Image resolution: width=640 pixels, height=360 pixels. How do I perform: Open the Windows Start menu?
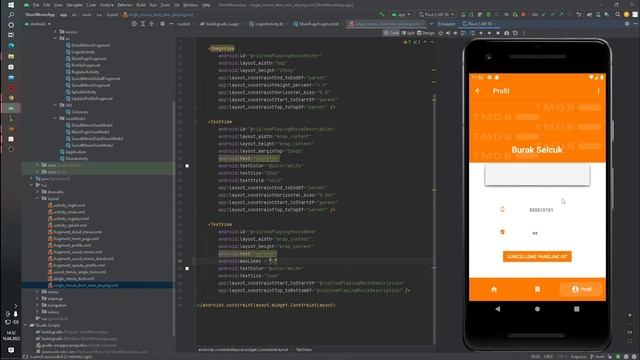11,5
